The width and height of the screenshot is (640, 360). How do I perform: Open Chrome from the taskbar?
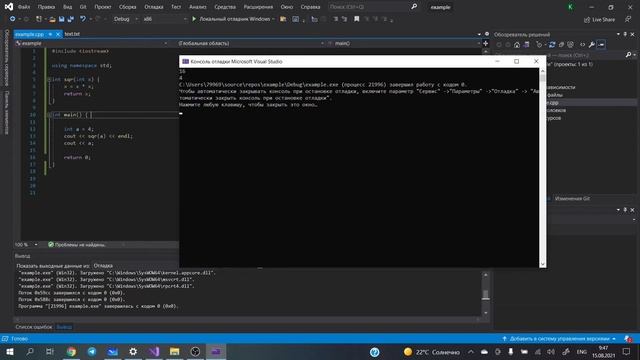pos(71,351)
